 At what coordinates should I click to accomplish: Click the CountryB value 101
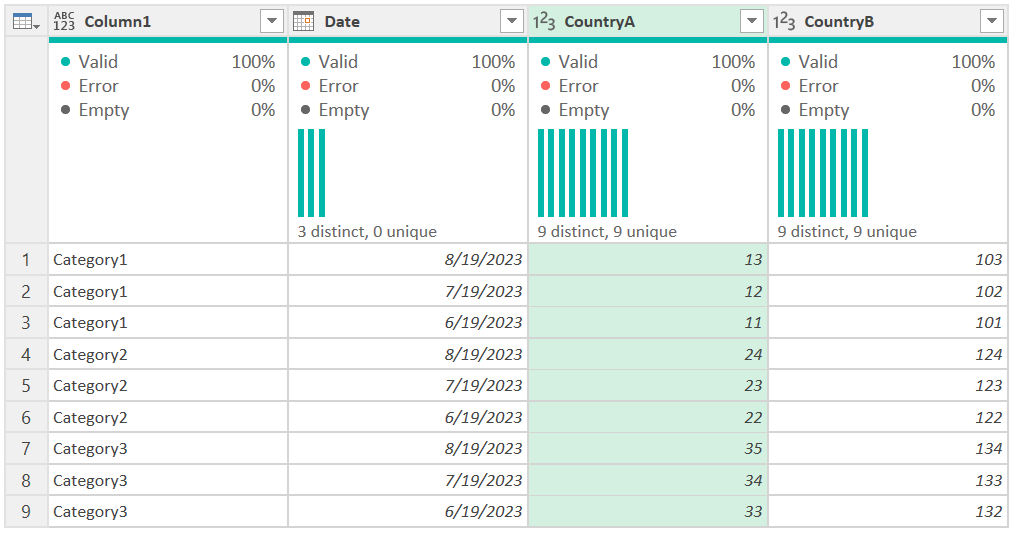(888, 323)
